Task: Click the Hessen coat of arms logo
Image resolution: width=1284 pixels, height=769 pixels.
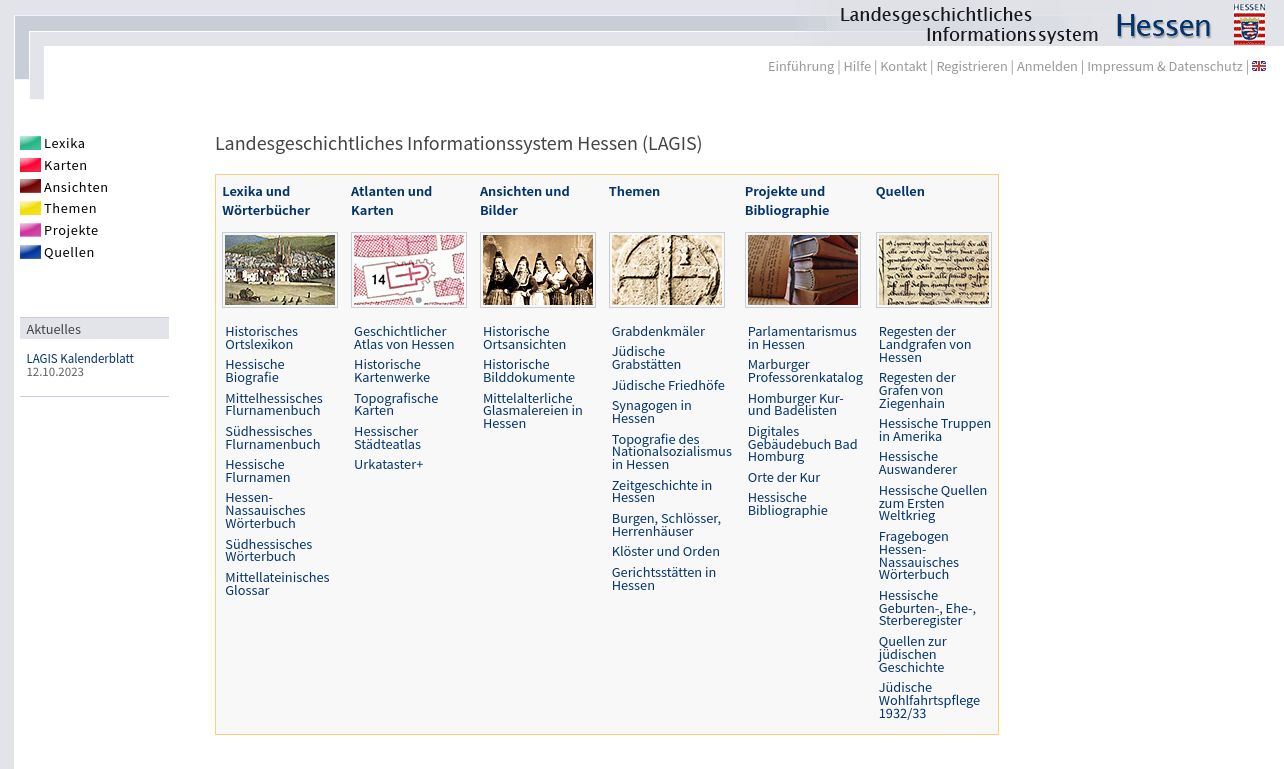Action: (x=1249, y=24)
